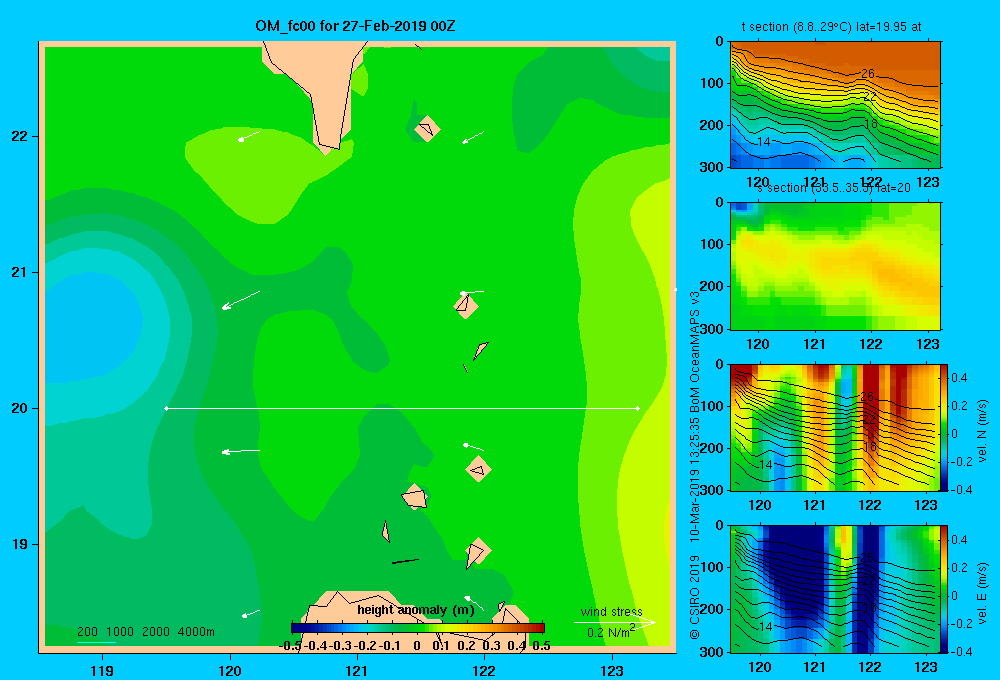Click the '14' isotherm label in temperature section
The height and width of the screenshot is (680, 1000).
point(764,142)
